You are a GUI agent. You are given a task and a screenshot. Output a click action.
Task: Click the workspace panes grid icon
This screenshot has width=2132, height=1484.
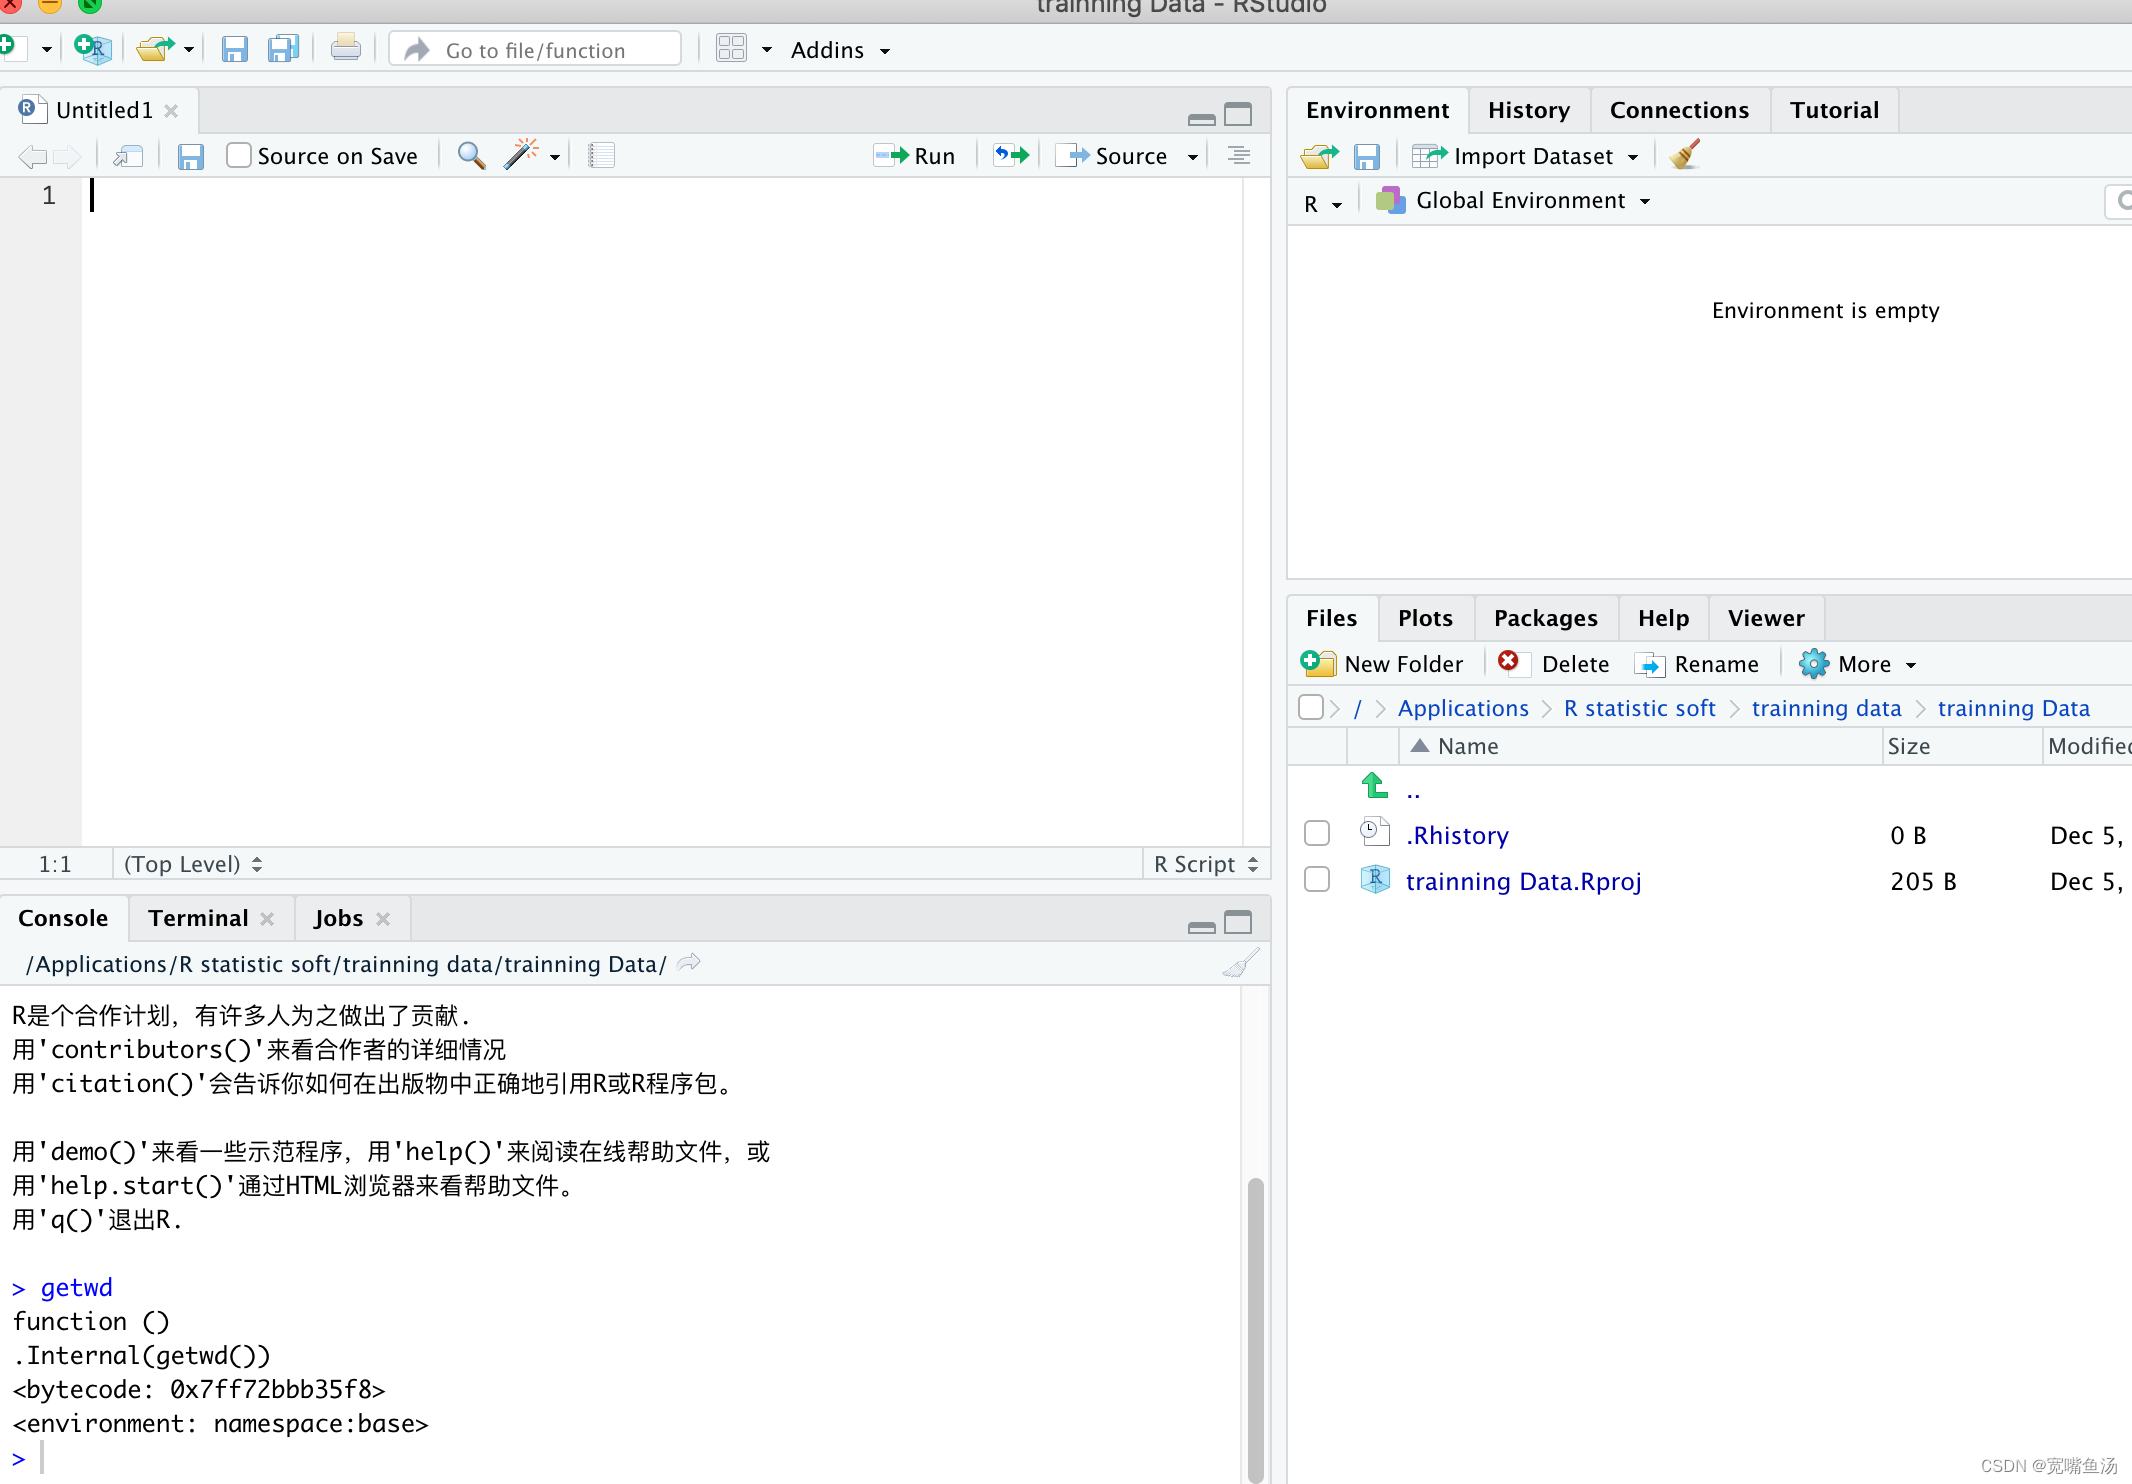[x=731, y=49]
